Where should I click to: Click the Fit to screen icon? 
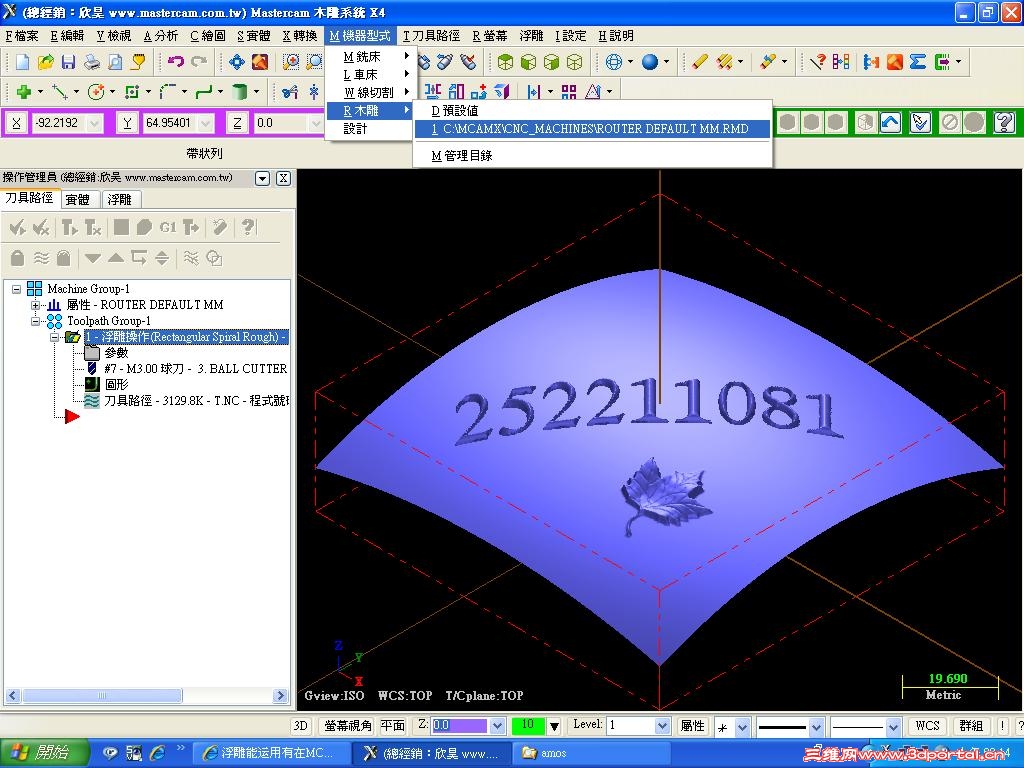tap(236, 62)
